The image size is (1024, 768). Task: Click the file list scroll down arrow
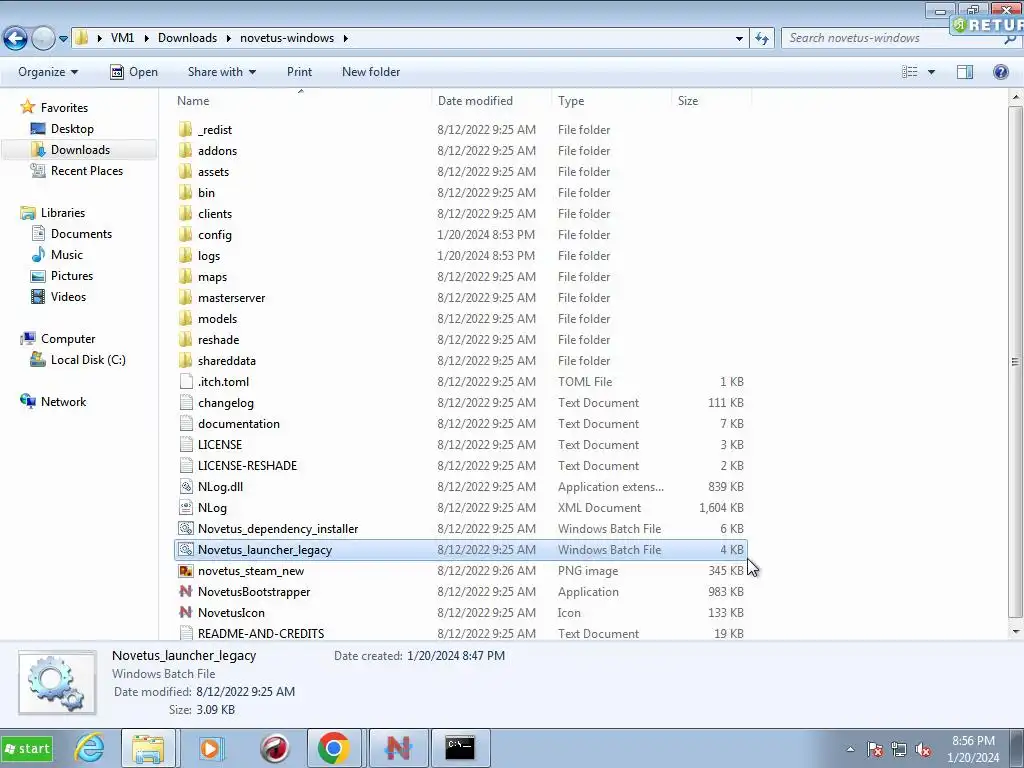click(x=1016, y=632)
